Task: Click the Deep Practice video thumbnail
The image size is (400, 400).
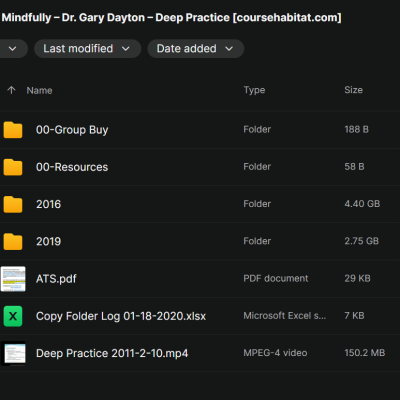Action: (x=13, y=353)
